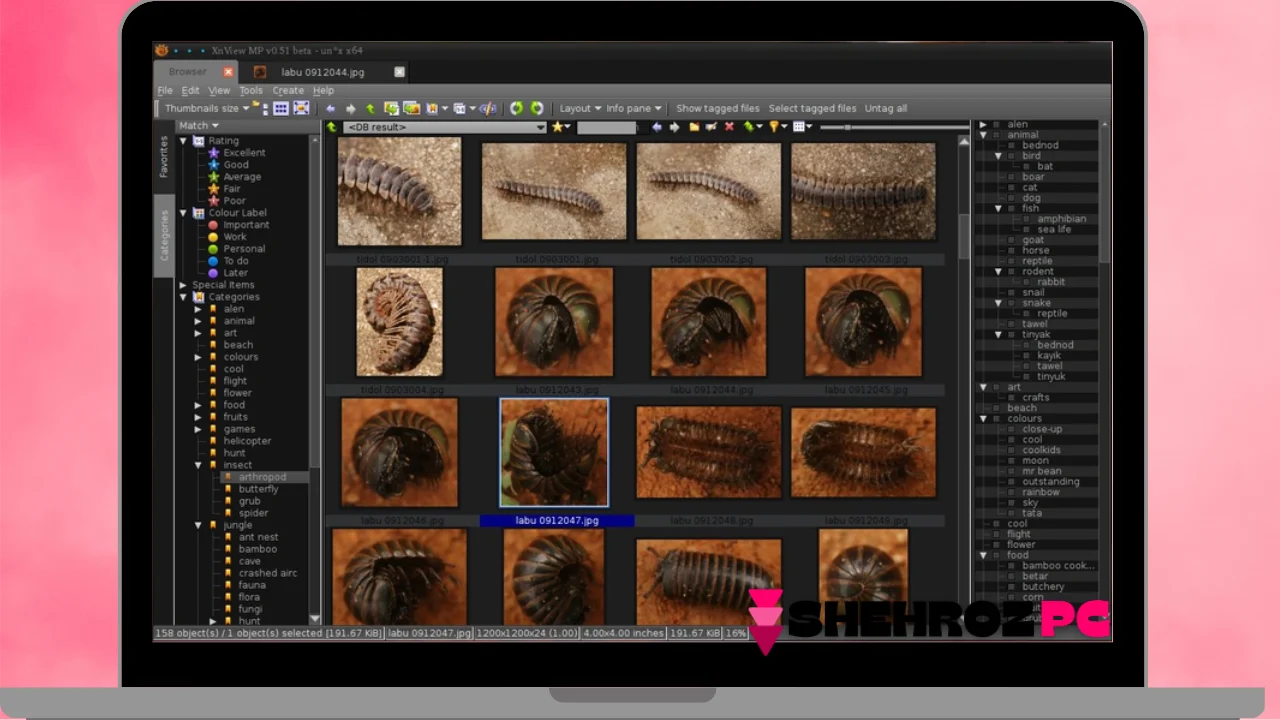Click the quick filter input field
The image size is (1280, 720).
coord(607,127)
